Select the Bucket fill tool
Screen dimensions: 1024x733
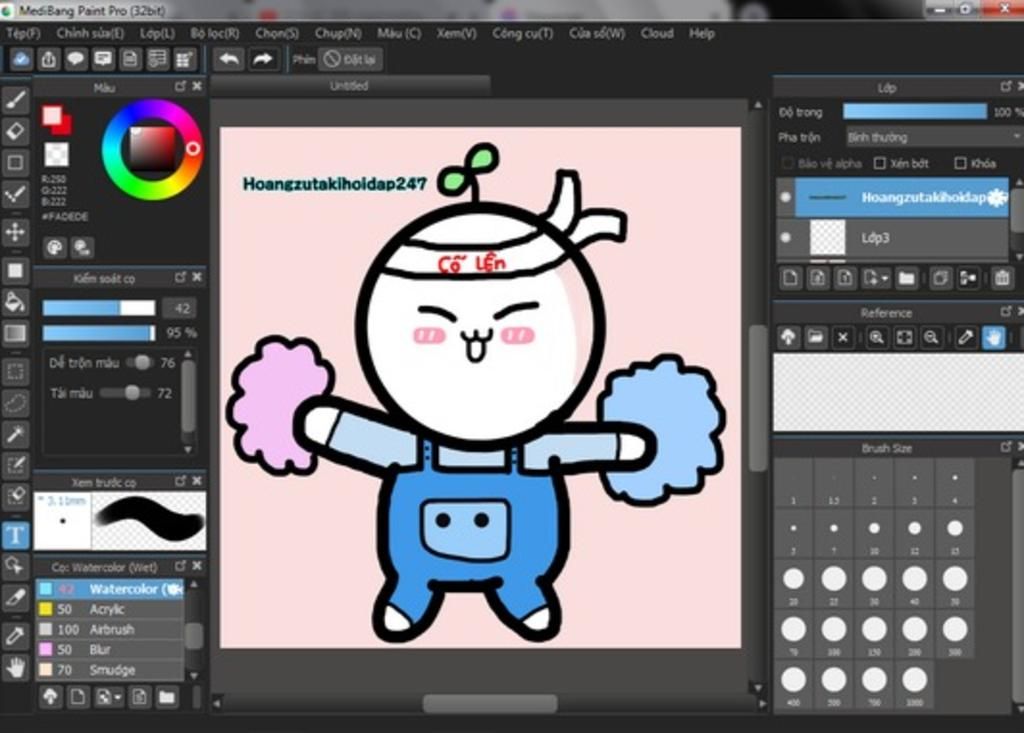point(16,302)
